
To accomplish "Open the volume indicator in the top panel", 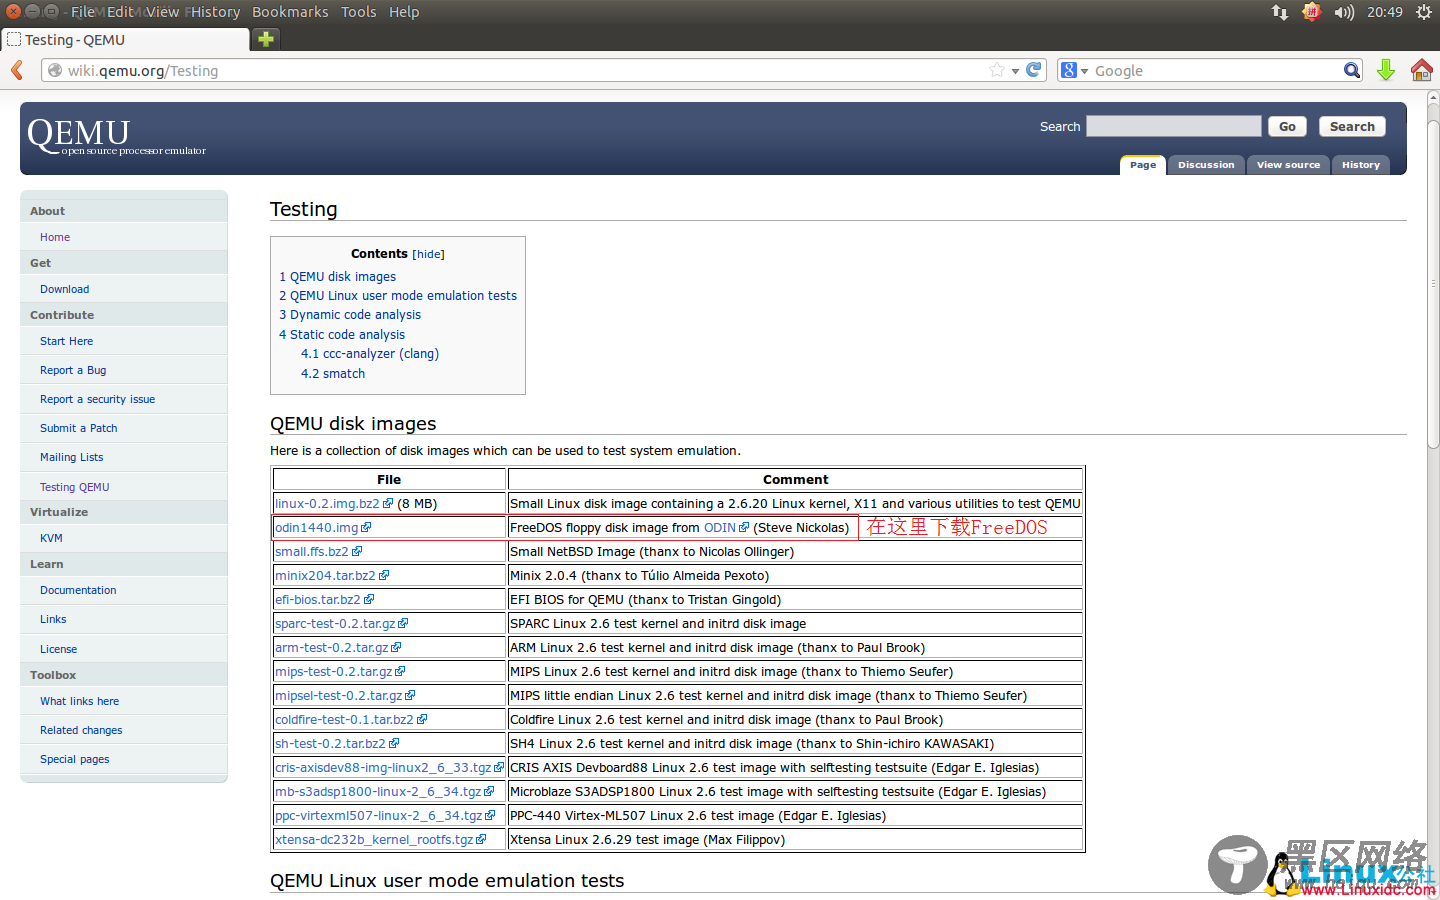I will (x=1344, y=12).
